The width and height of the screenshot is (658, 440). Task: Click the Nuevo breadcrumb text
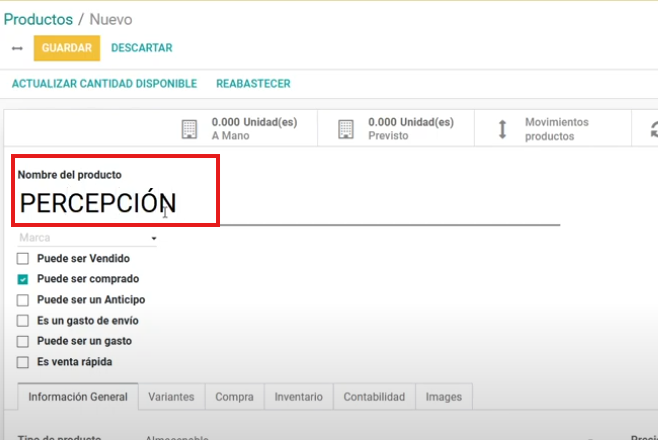coord(111,19)
